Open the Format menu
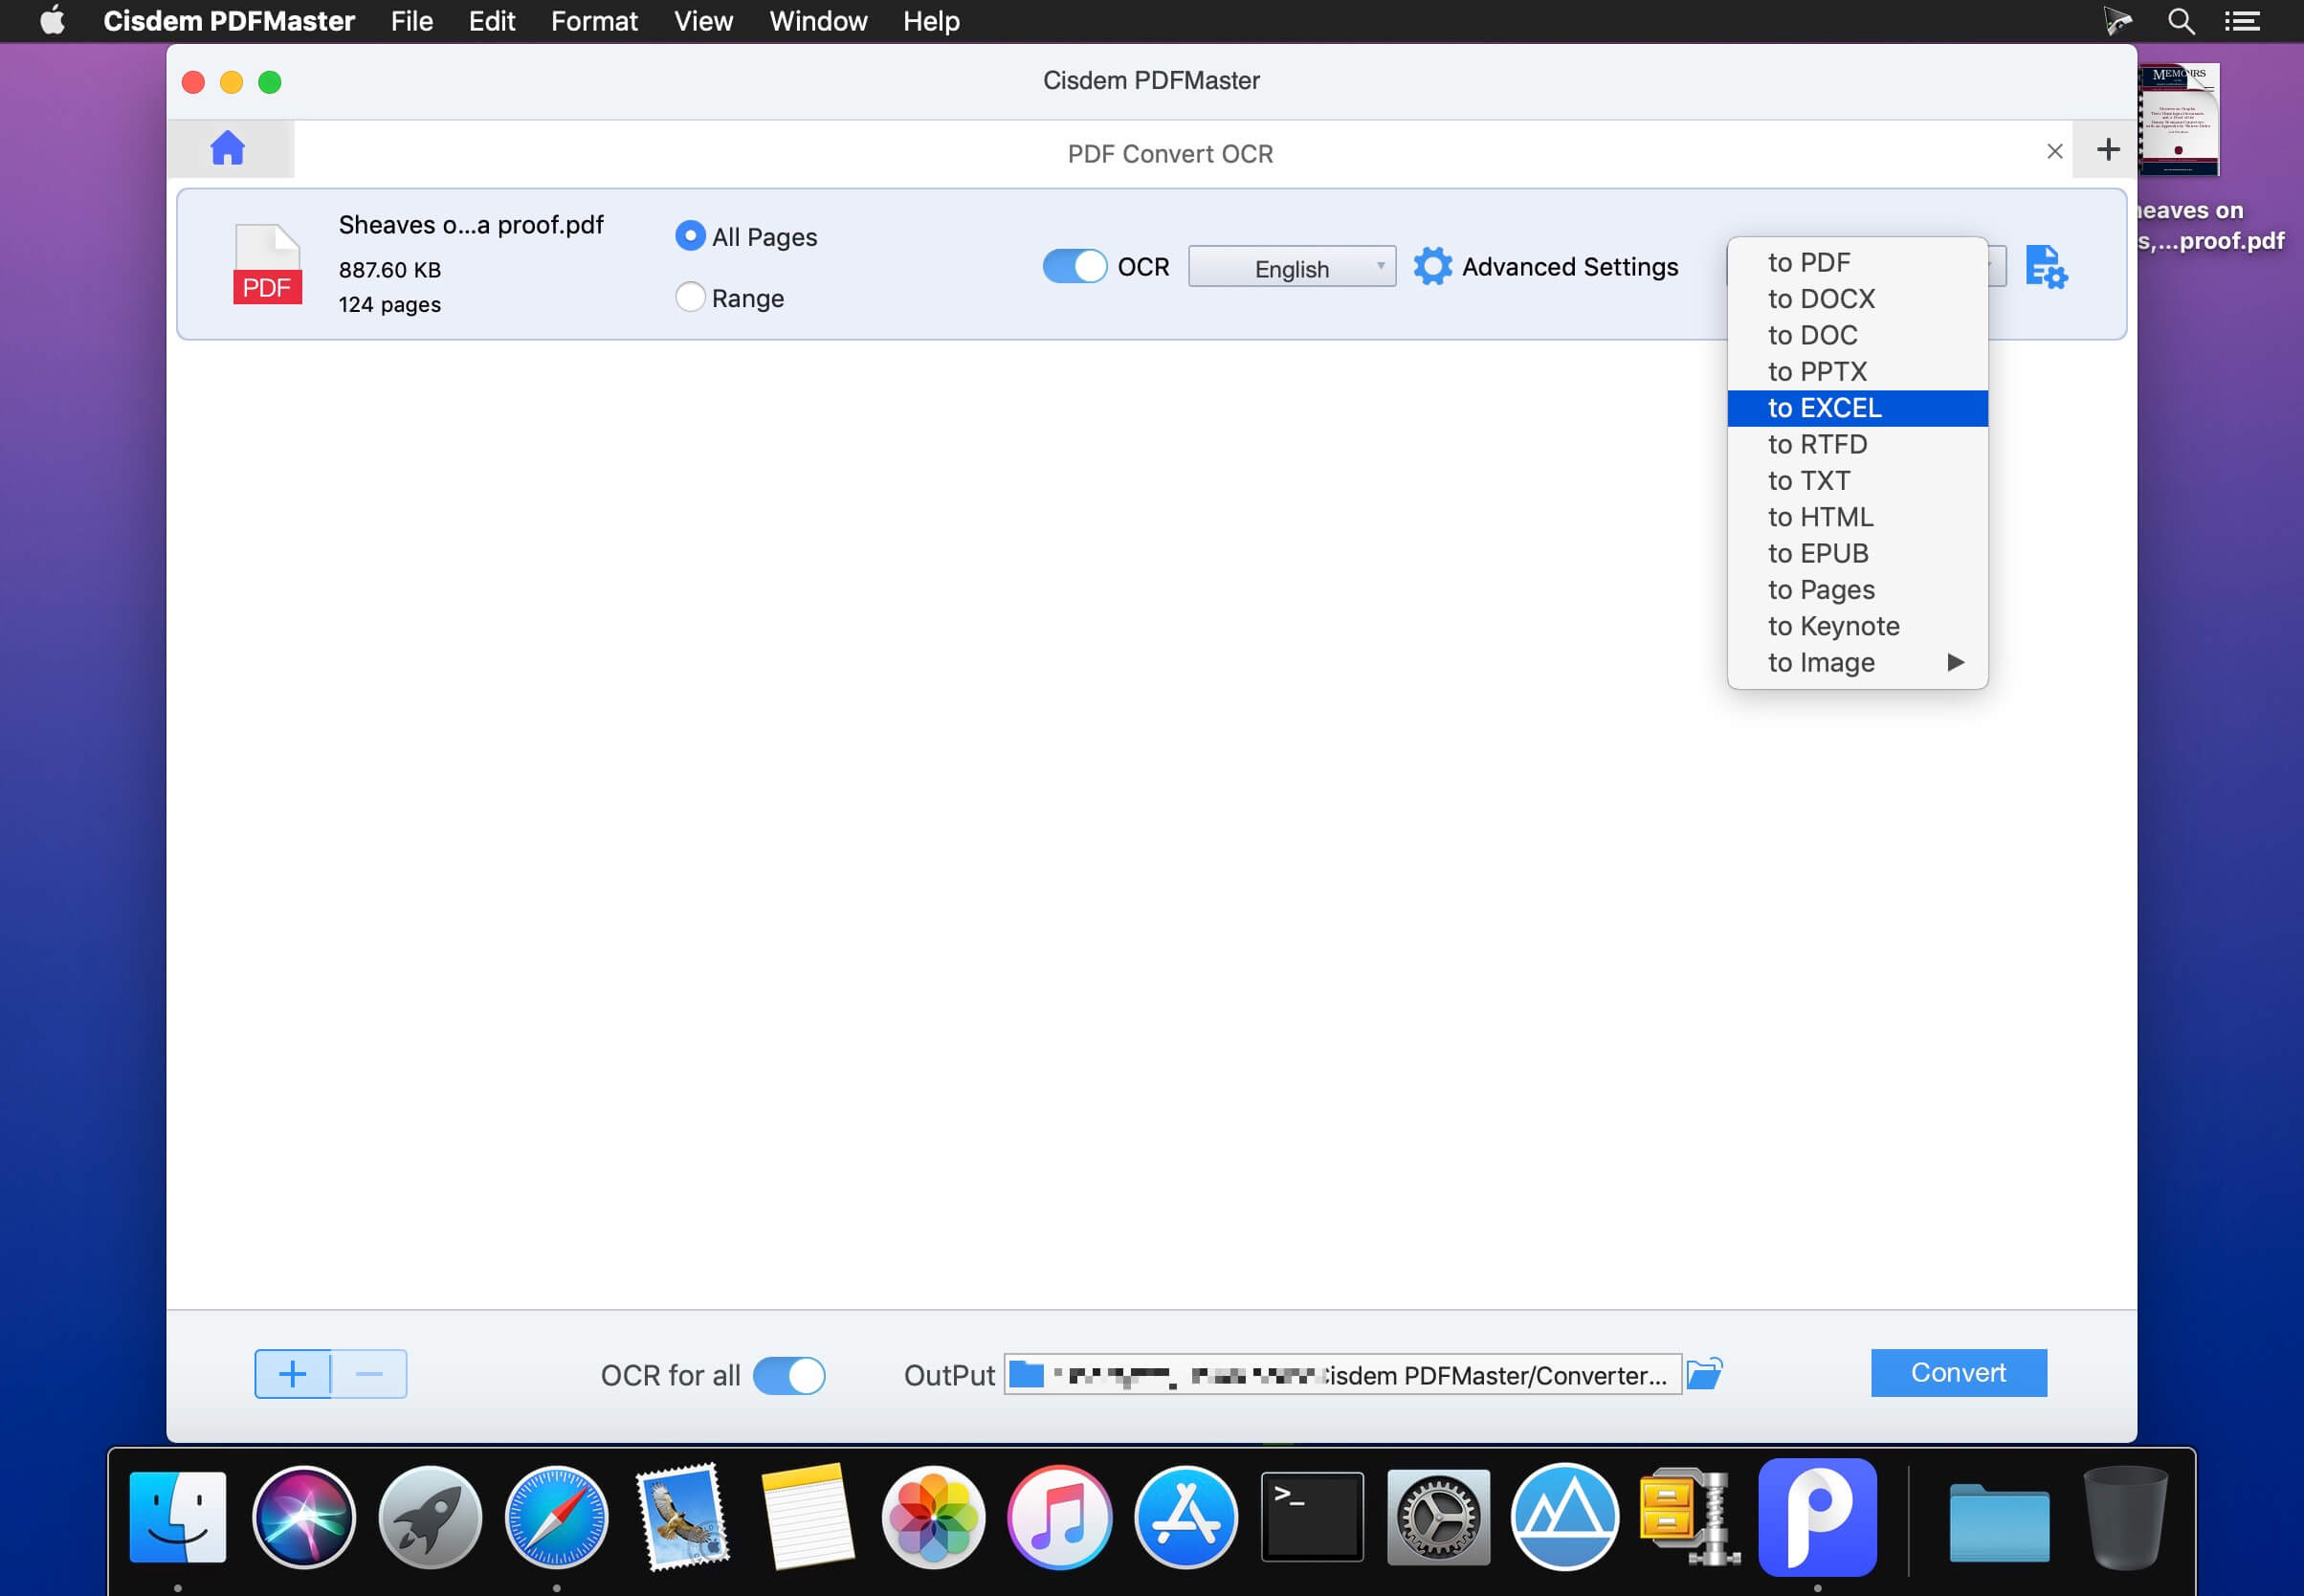 594,20
